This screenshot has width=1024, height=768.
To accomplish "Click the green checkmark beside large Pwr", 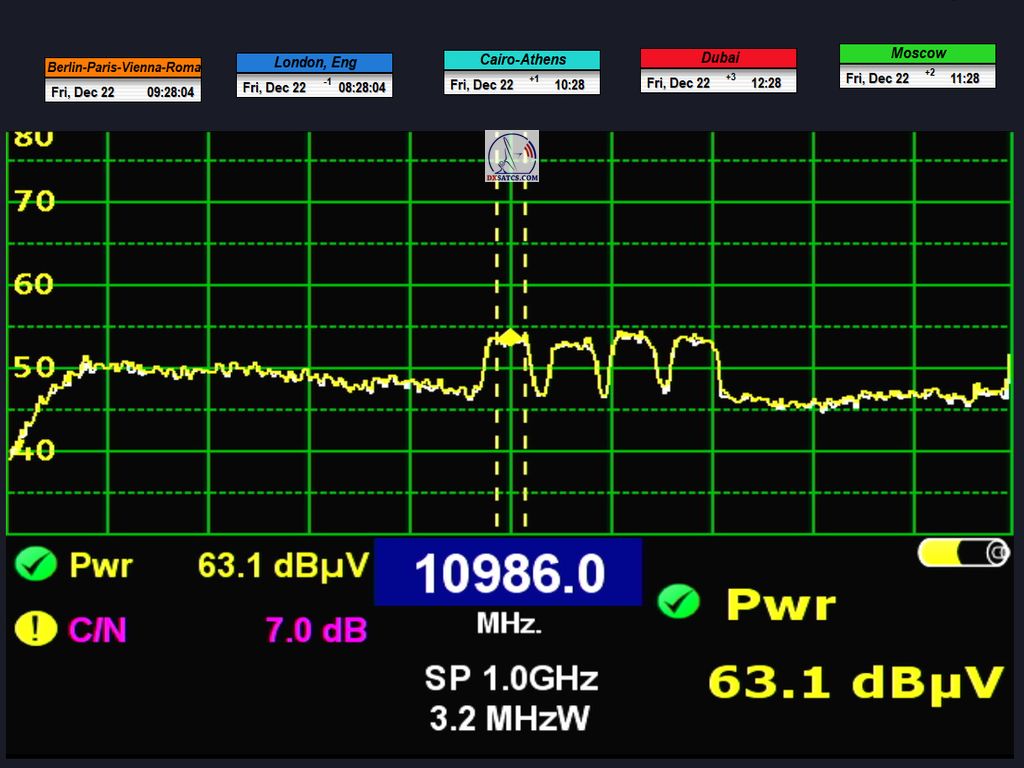I will coord(678,602).
